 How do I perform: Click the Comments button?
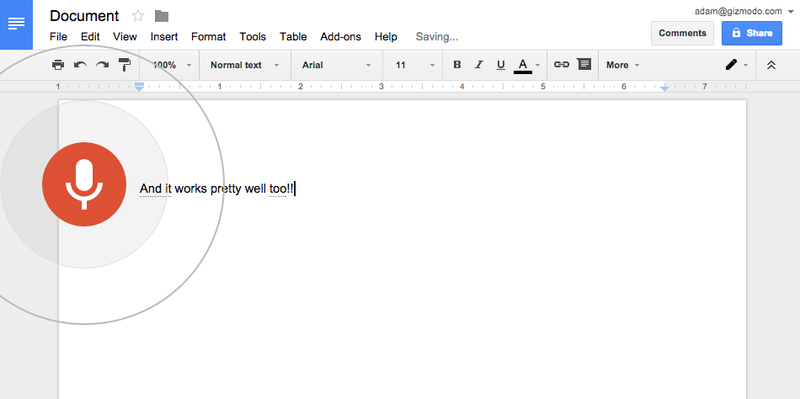click(x=682, y=33)
